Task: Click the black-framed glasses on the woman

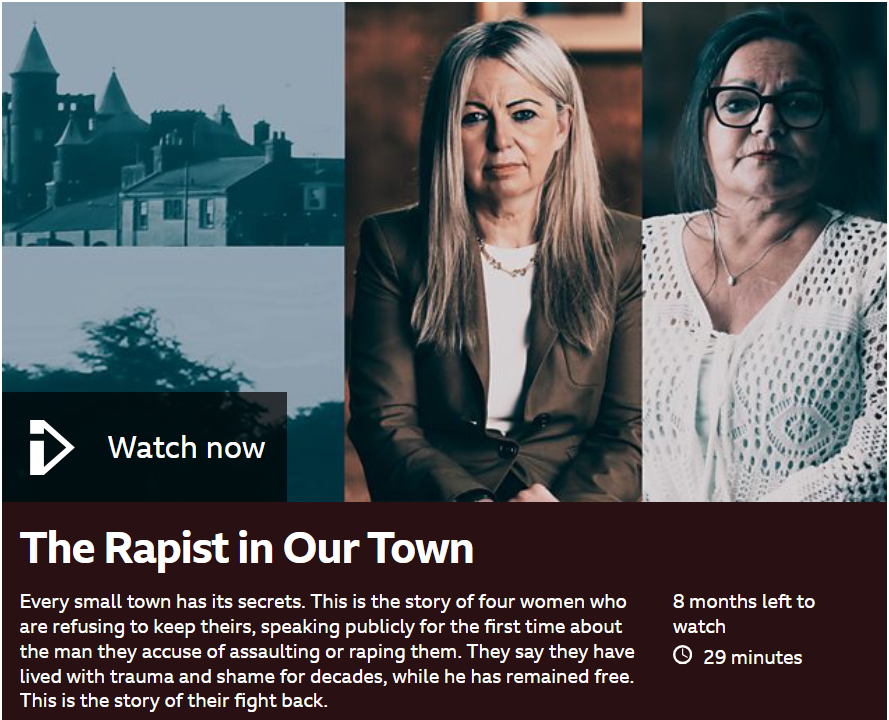Action: coord(768,107)
